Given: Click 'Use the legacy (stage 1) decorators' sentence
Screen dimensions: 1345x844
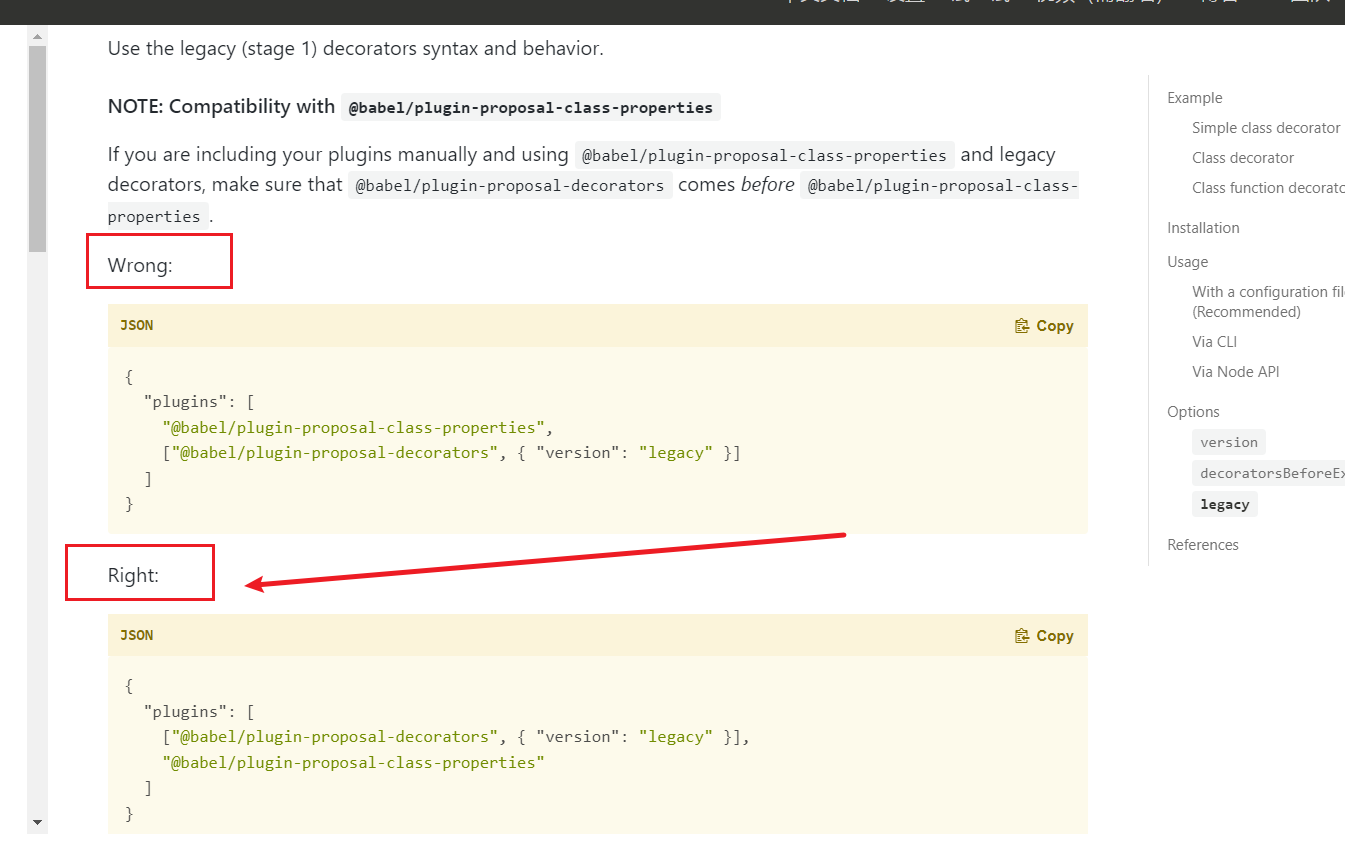Looking at the screenshot, I should click(x=356, y=48).
